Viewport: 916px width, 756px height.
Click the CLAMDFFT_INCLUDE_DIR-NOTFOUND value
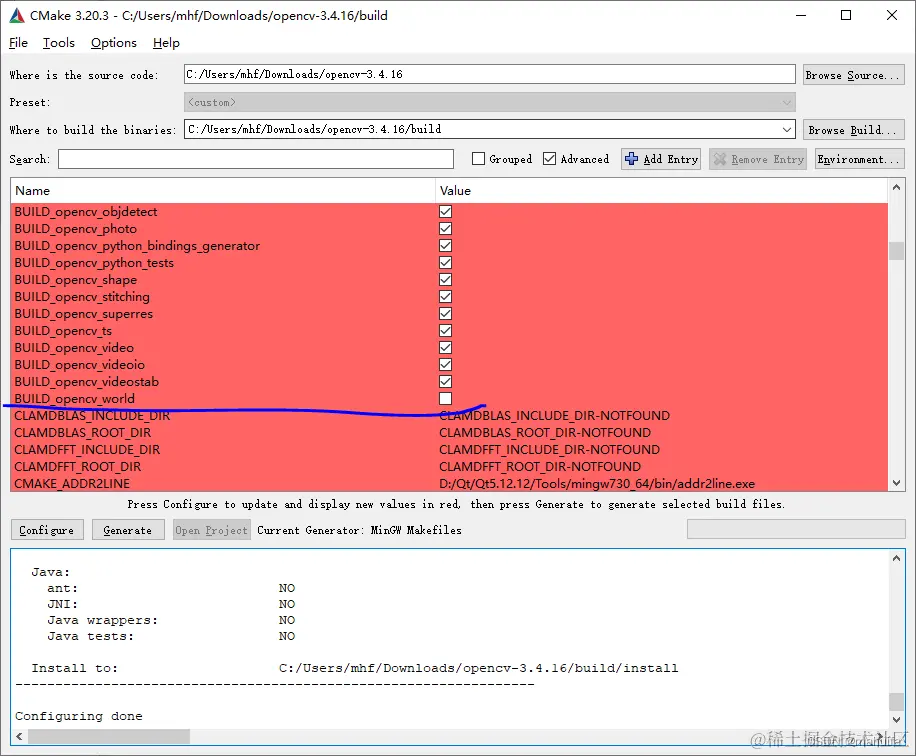(x=550, y=449)
